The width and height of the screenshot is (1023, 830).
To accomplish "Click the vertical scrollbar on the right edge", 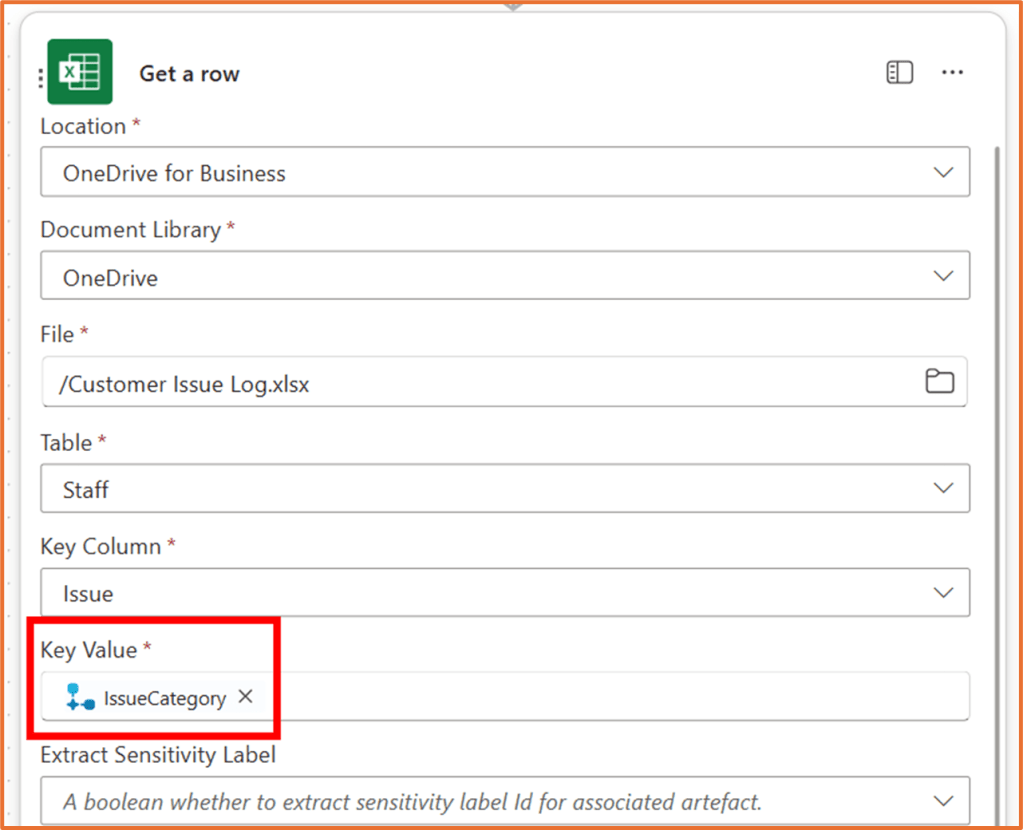I will pos(1000,400).
